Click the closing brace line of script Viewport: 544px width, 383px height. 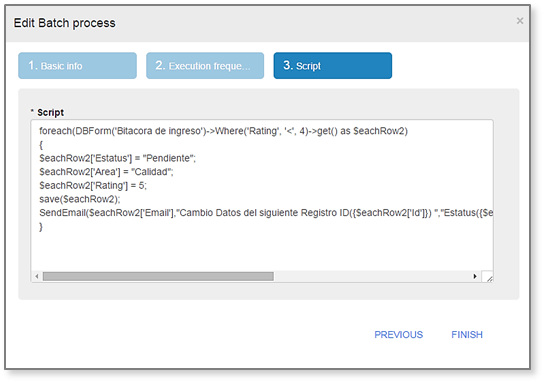pyautogui.click(x=41, y=227)
